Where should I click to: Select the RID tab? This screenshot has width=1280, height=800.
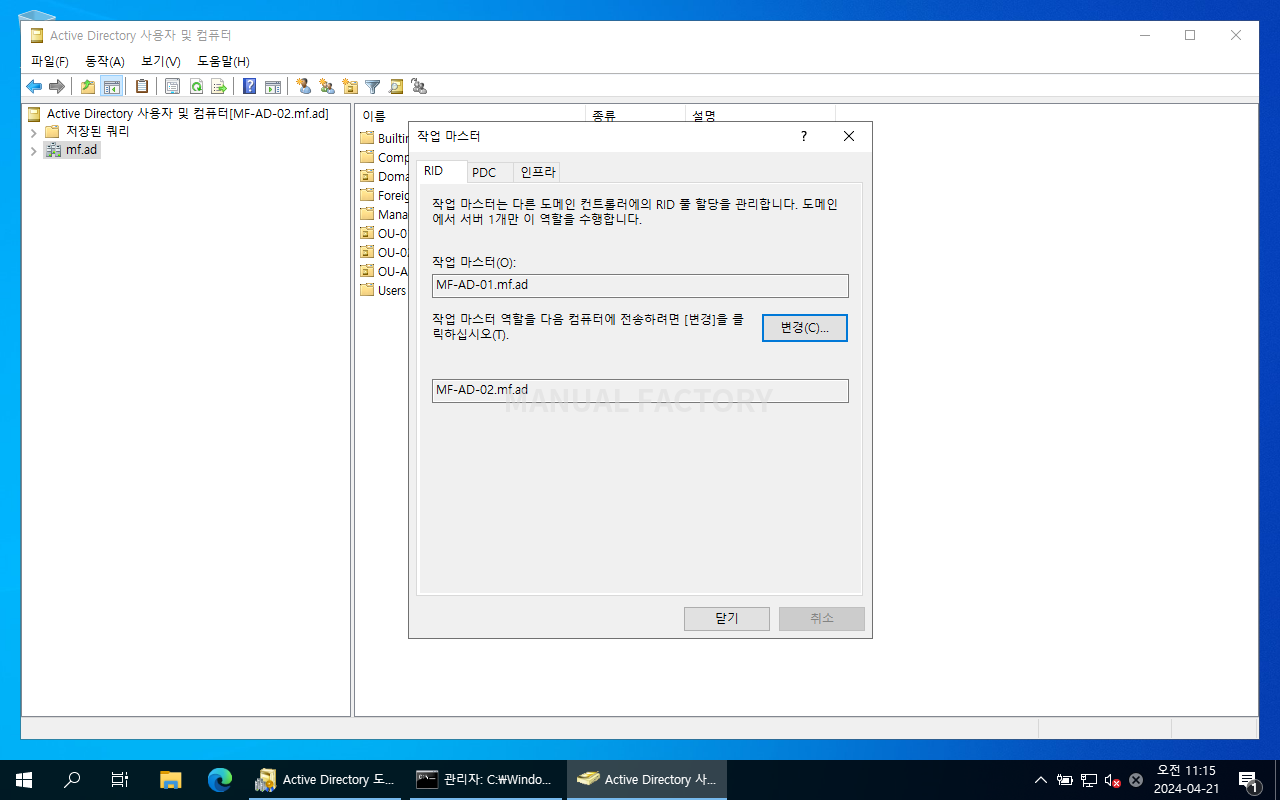441,171
